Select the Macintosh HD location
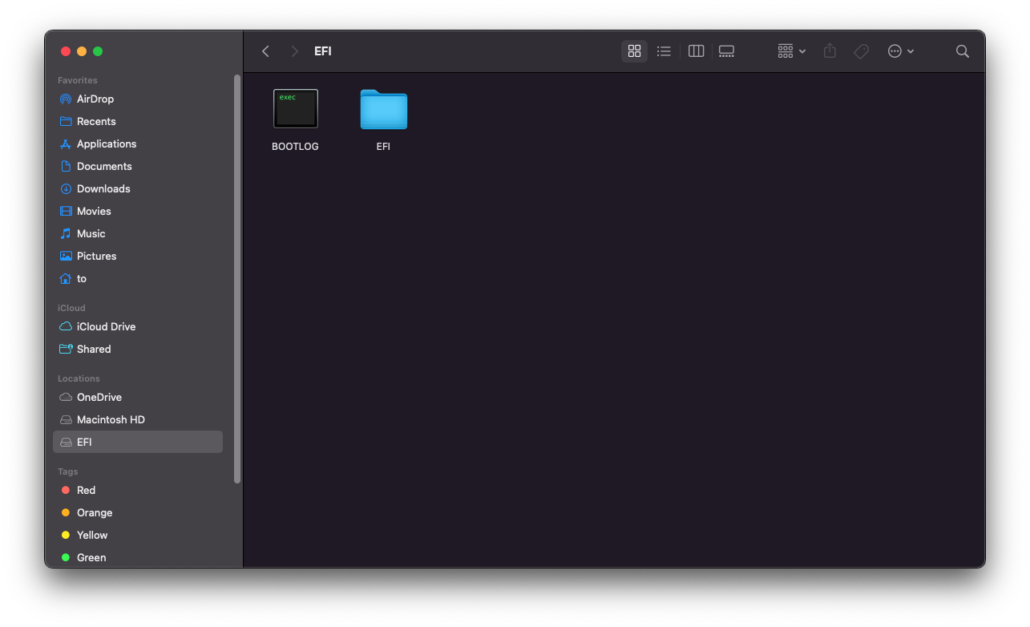The height and width of the screenshot is (627, 1030). tap(110, 419)
